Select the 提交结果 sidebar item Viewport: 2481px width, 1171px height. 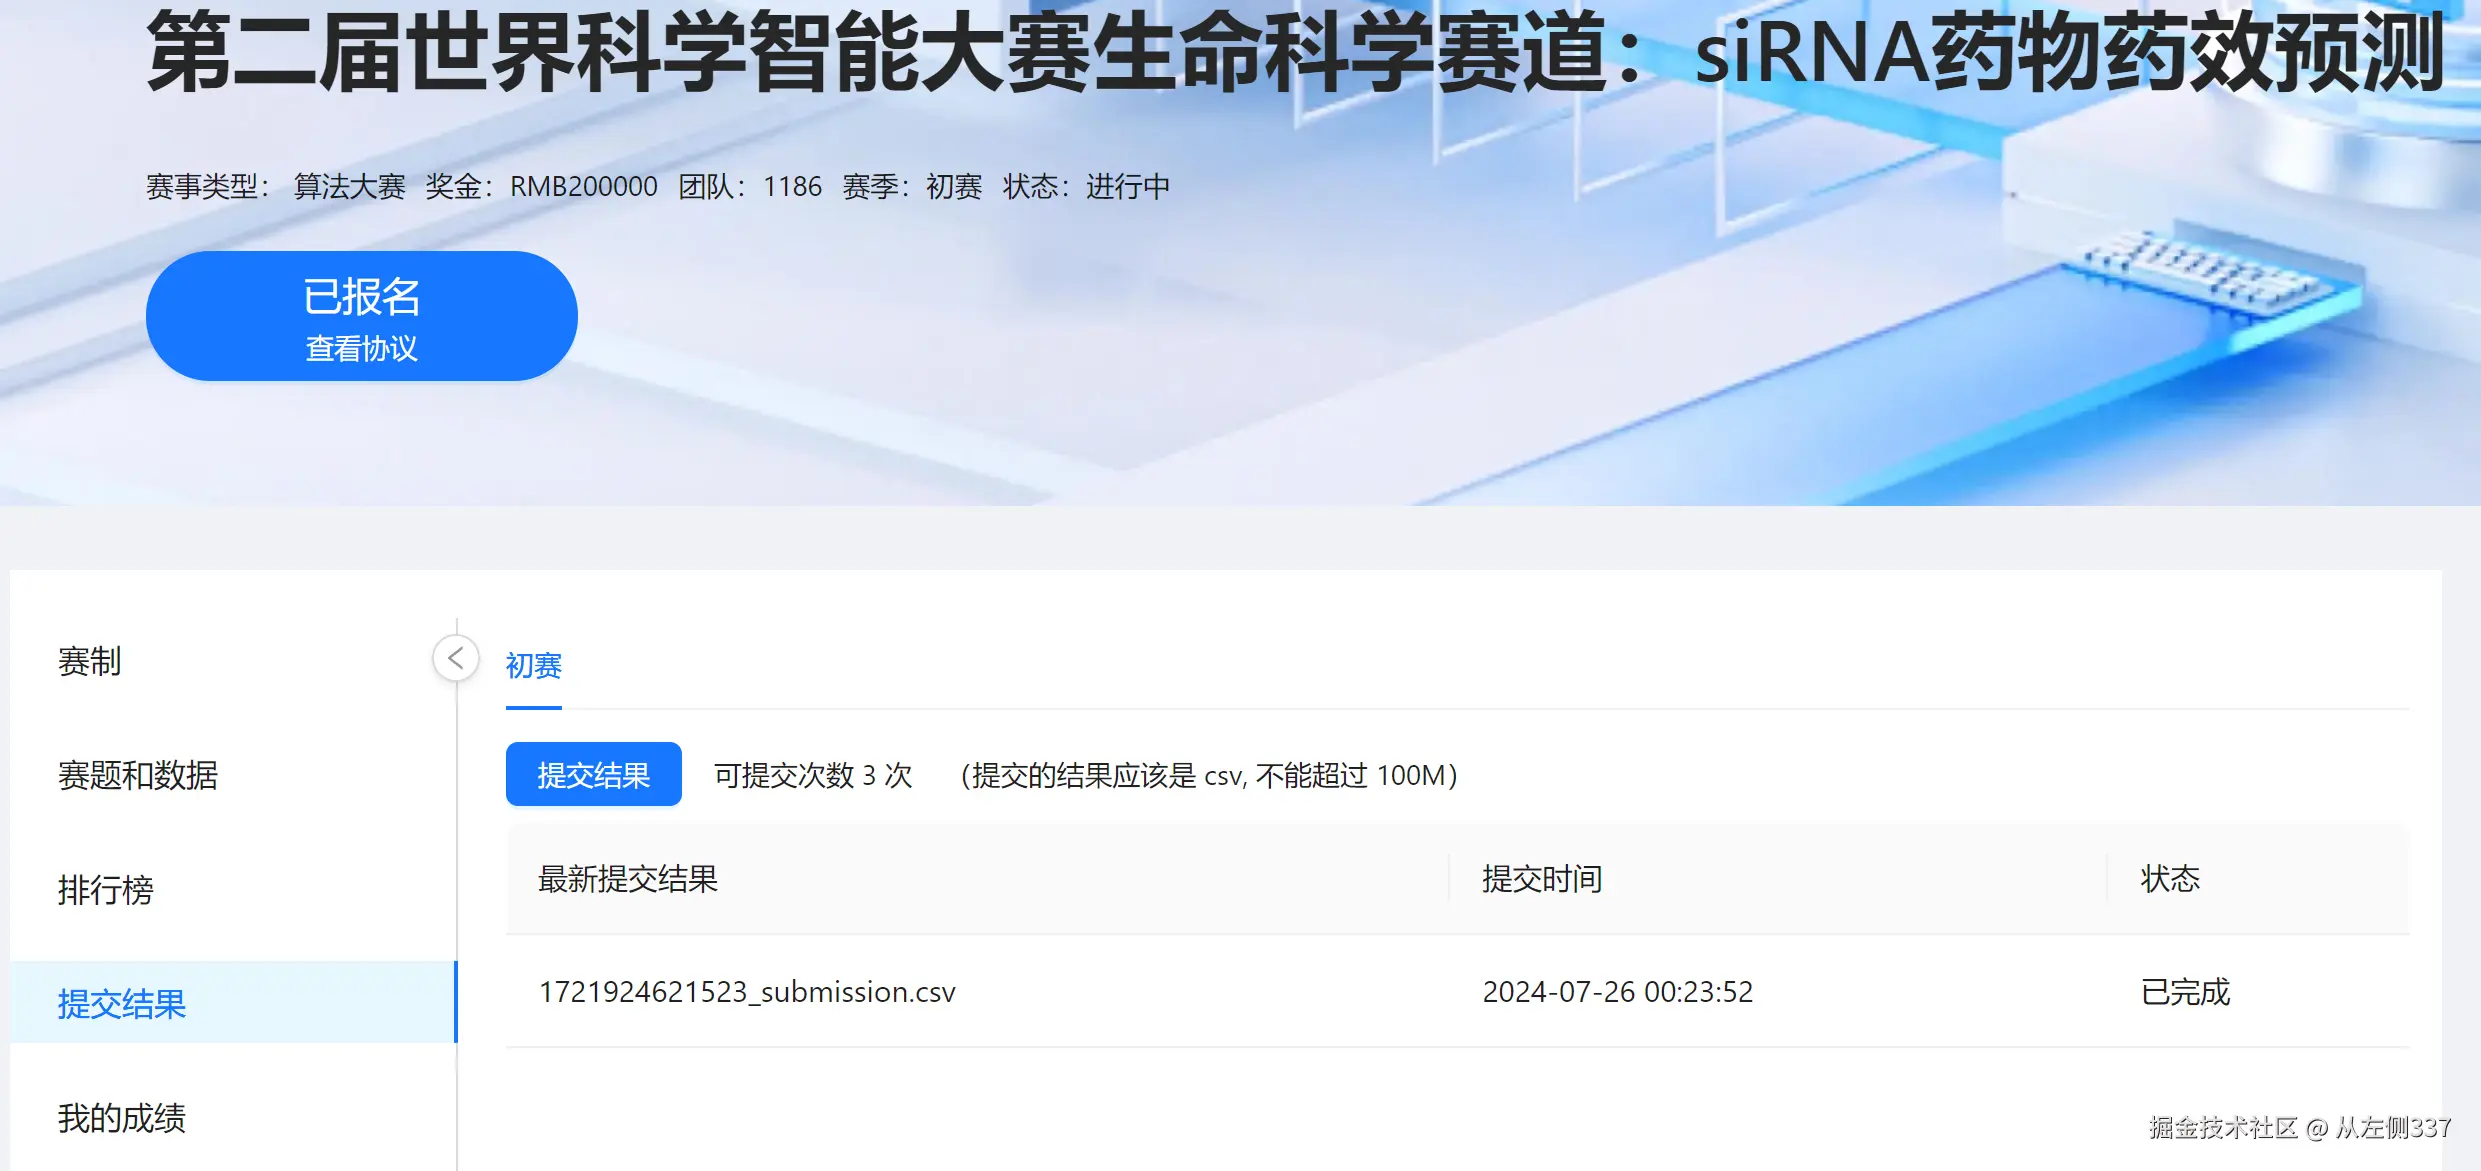coord(122,1004)
